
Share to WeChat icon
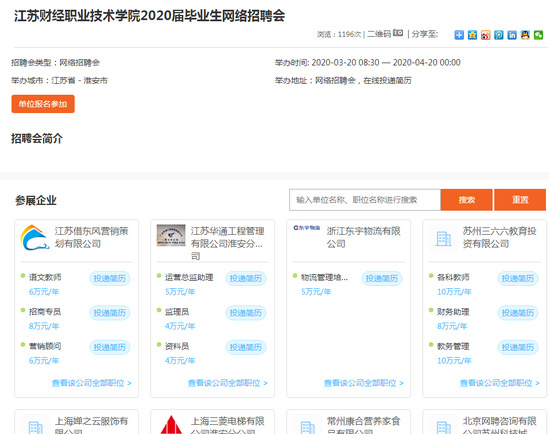(538, 35)
